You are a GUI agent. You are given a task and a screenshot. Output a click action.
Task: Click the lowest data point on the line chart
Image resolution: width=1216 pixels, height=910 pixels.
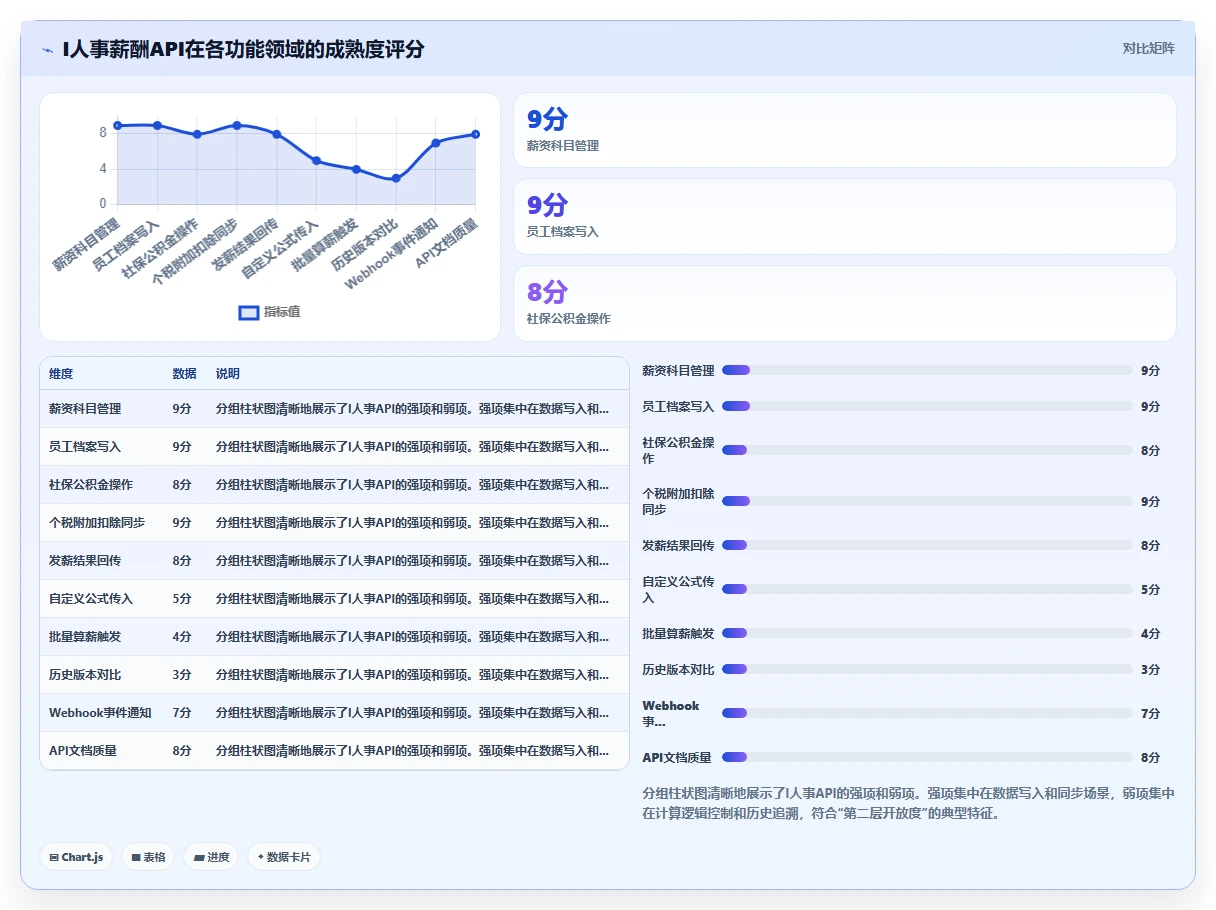click(x=396, y=178)
